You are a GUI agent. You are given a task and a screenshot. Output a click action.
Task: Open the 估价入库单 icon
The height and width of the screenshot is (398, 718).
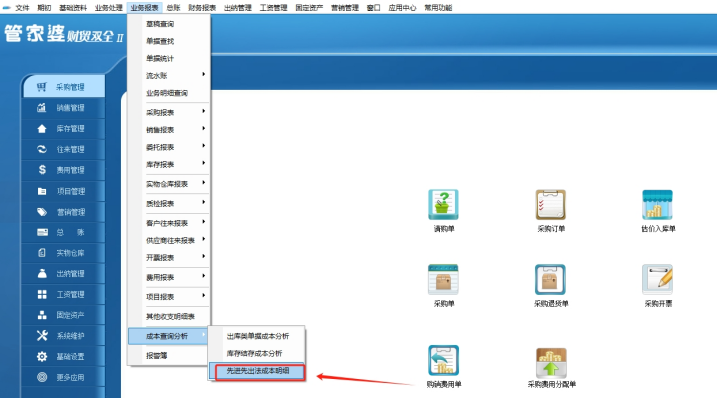coord(658,205)
